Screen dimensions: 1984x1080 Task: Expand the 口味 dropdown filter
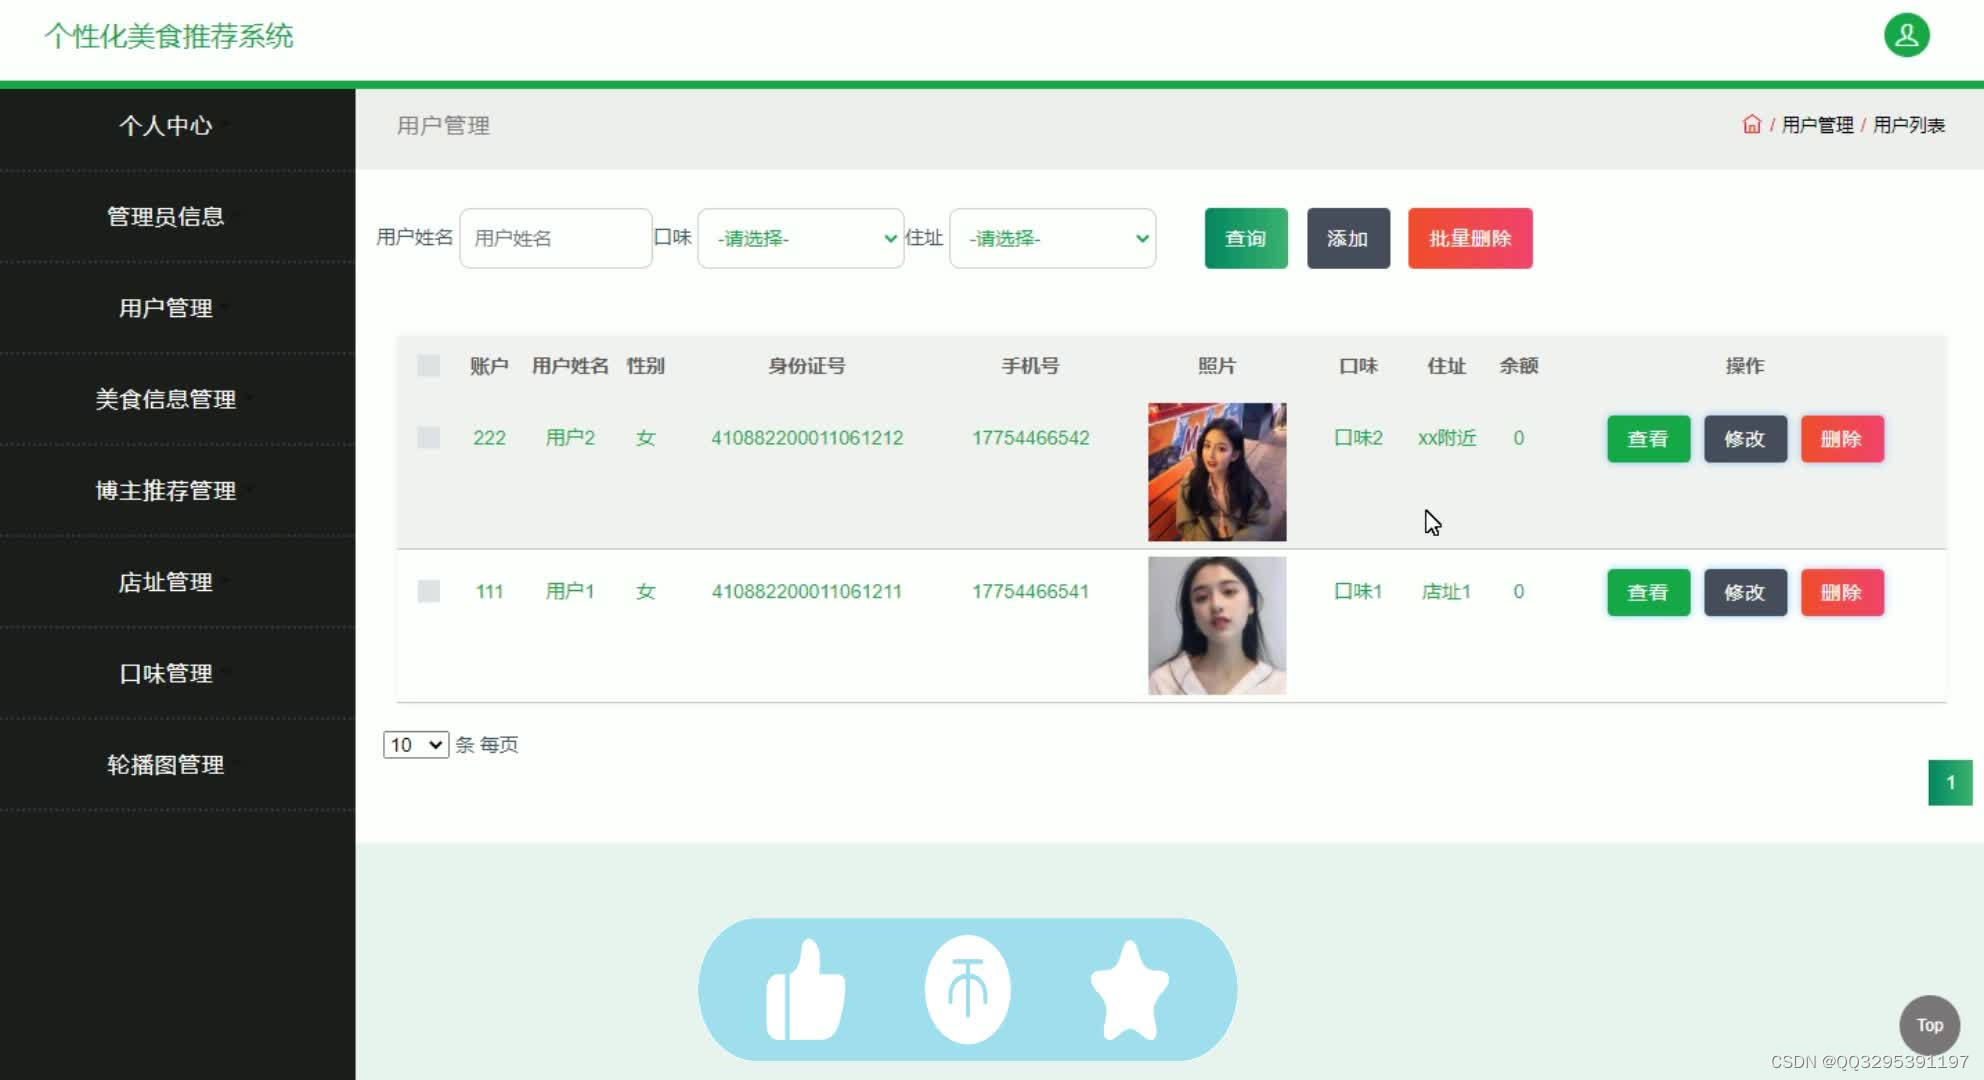798,238
